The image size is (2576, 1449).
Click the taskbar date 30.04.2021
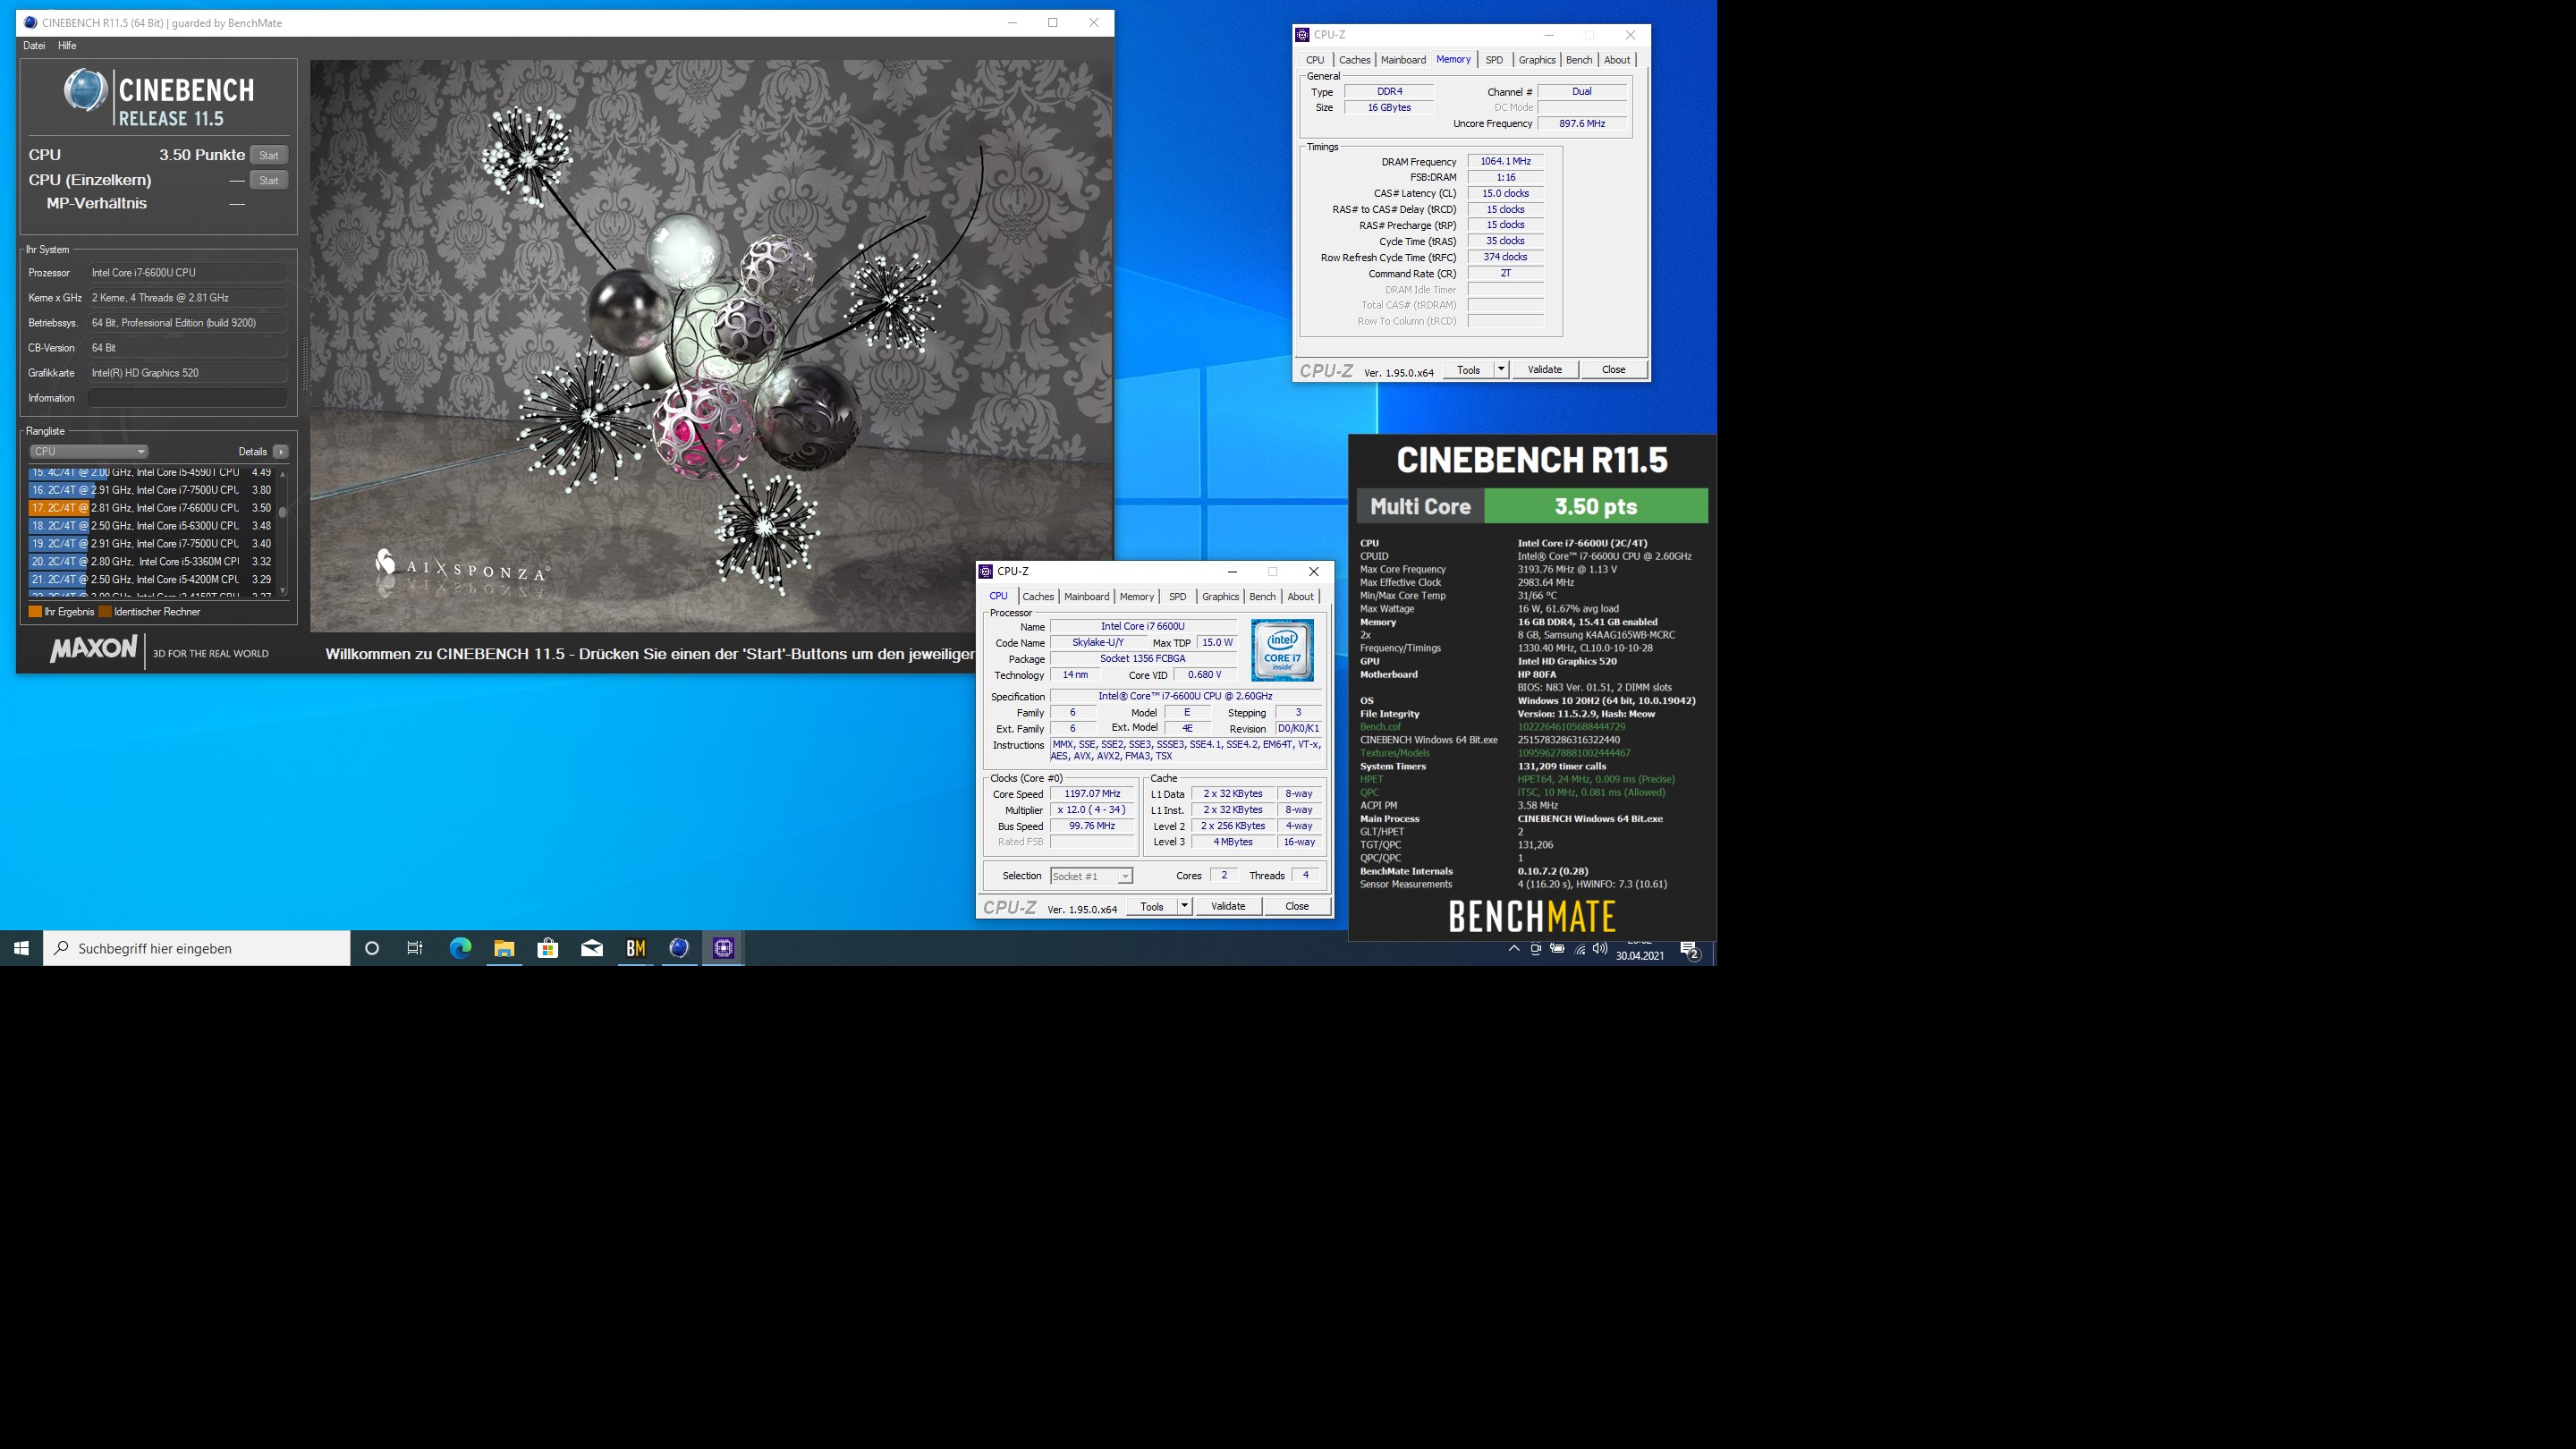[x=1640, y=955]
